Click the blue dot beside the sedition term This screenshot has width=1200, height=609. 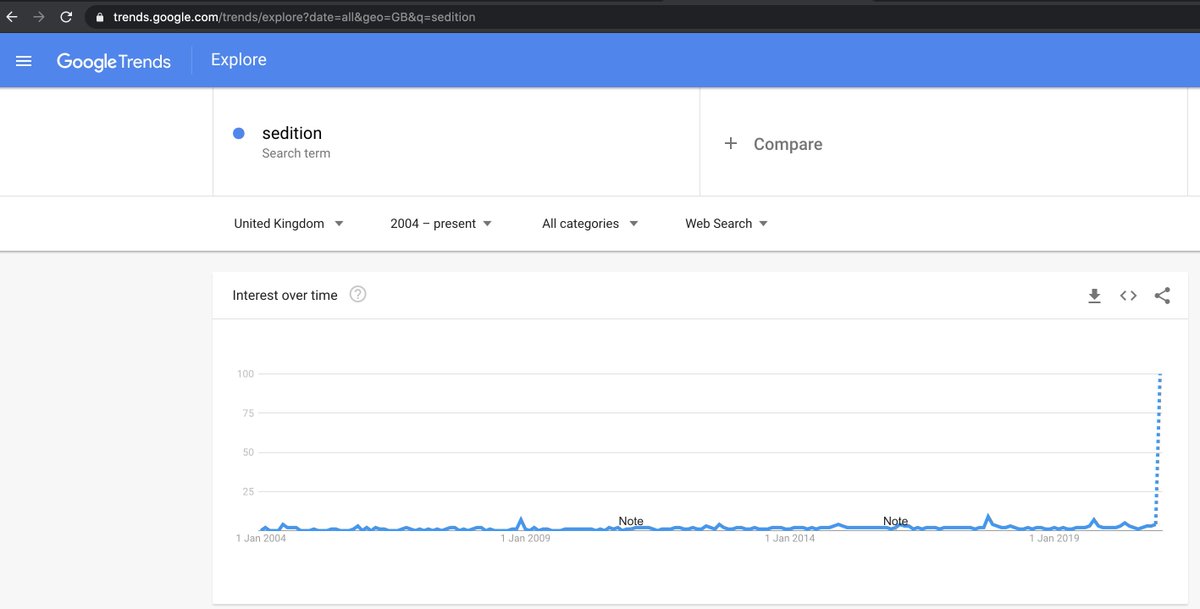click(x=238, y=133)
